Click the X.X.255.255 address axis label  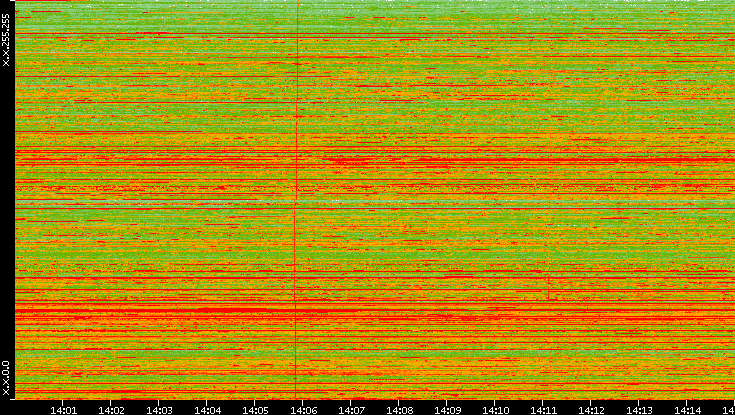(x=6, y=40)
